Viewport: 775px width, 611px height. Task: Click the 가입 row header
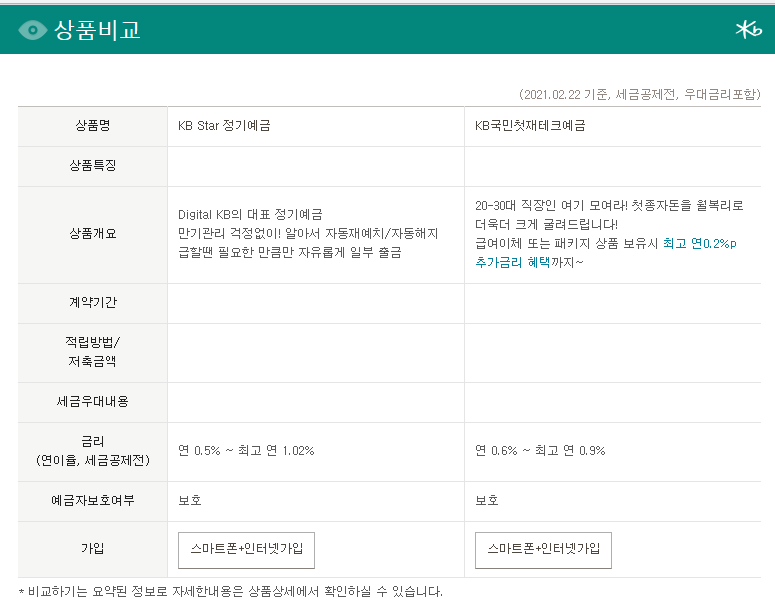click(92, 548)
